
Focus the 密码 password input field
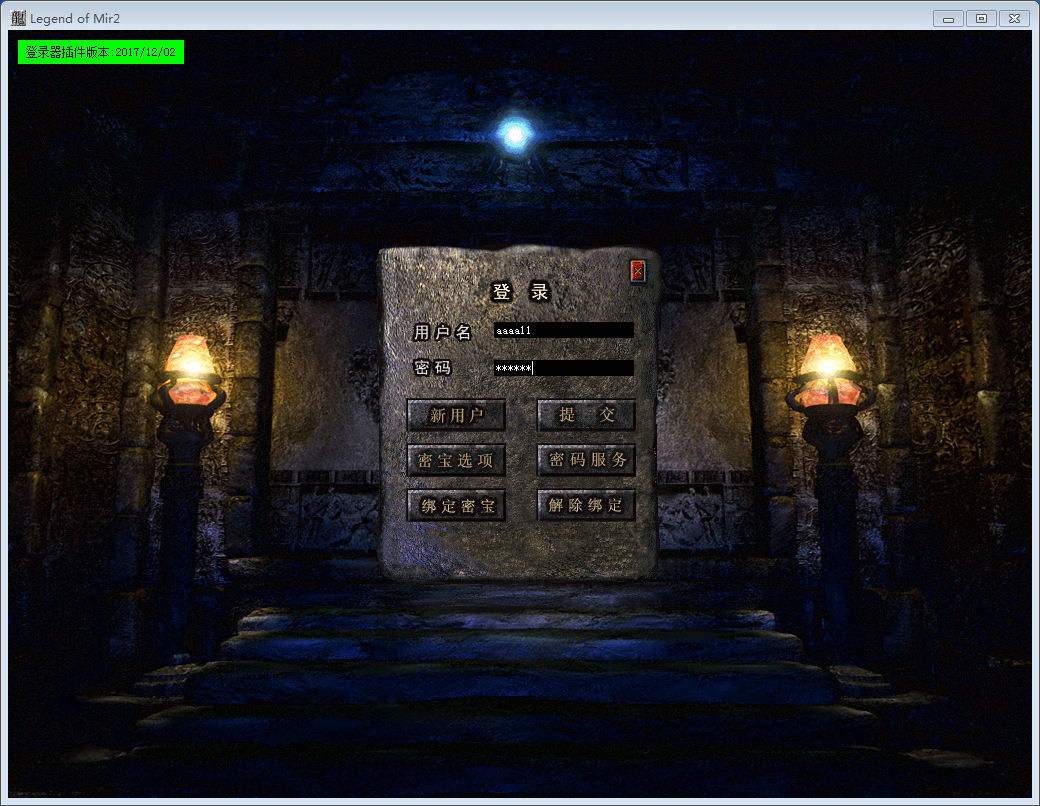click(x=563, y=368)
